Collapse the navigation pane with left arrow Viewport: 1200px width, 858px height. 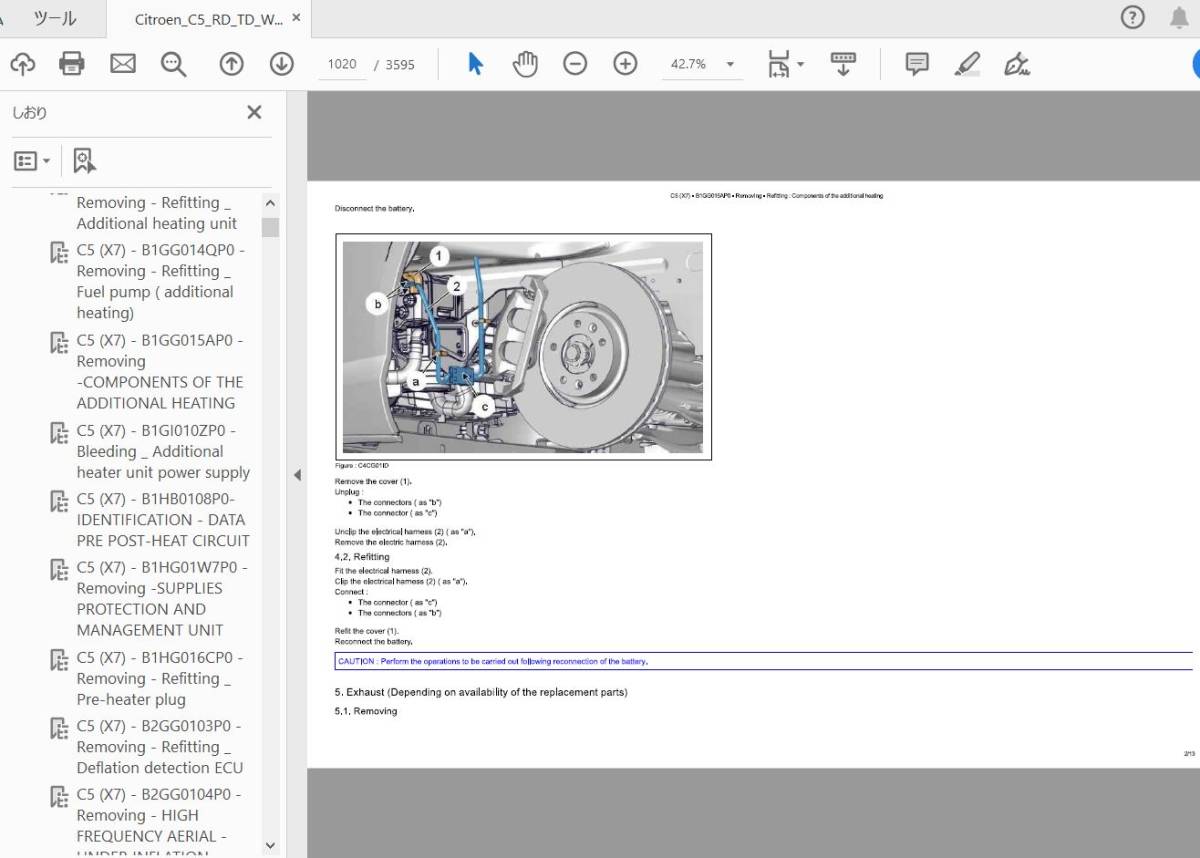(x=297, y=475)
